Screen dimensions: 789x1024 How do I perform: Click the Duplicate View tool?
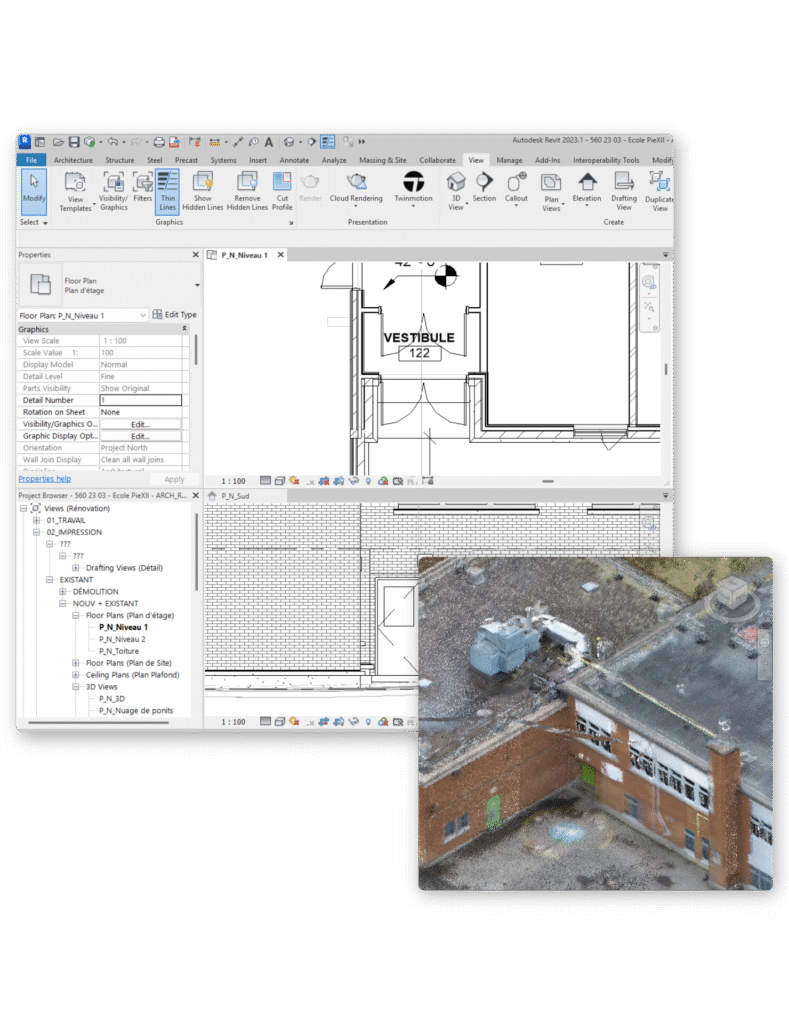point(660,191)
